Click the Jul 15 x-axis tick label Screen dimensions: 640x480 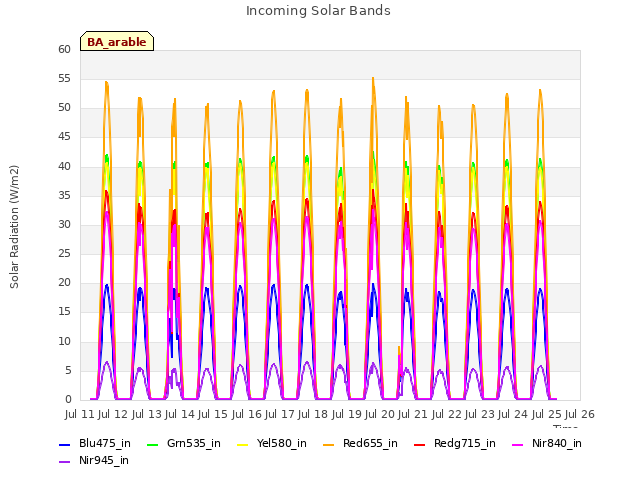213,414
